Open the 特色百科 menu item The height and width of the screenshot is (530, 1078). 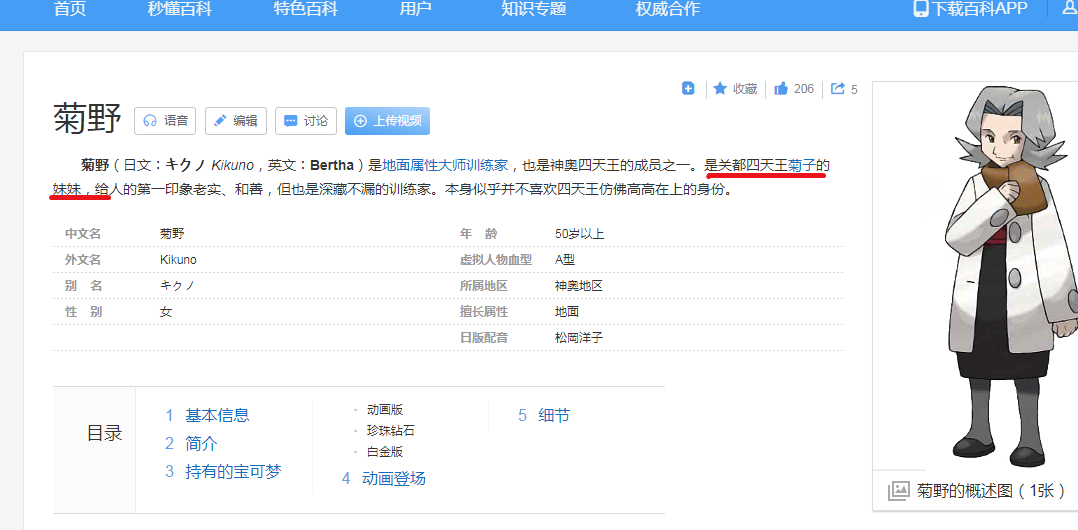pyautogui.click(x=306, y=9)
